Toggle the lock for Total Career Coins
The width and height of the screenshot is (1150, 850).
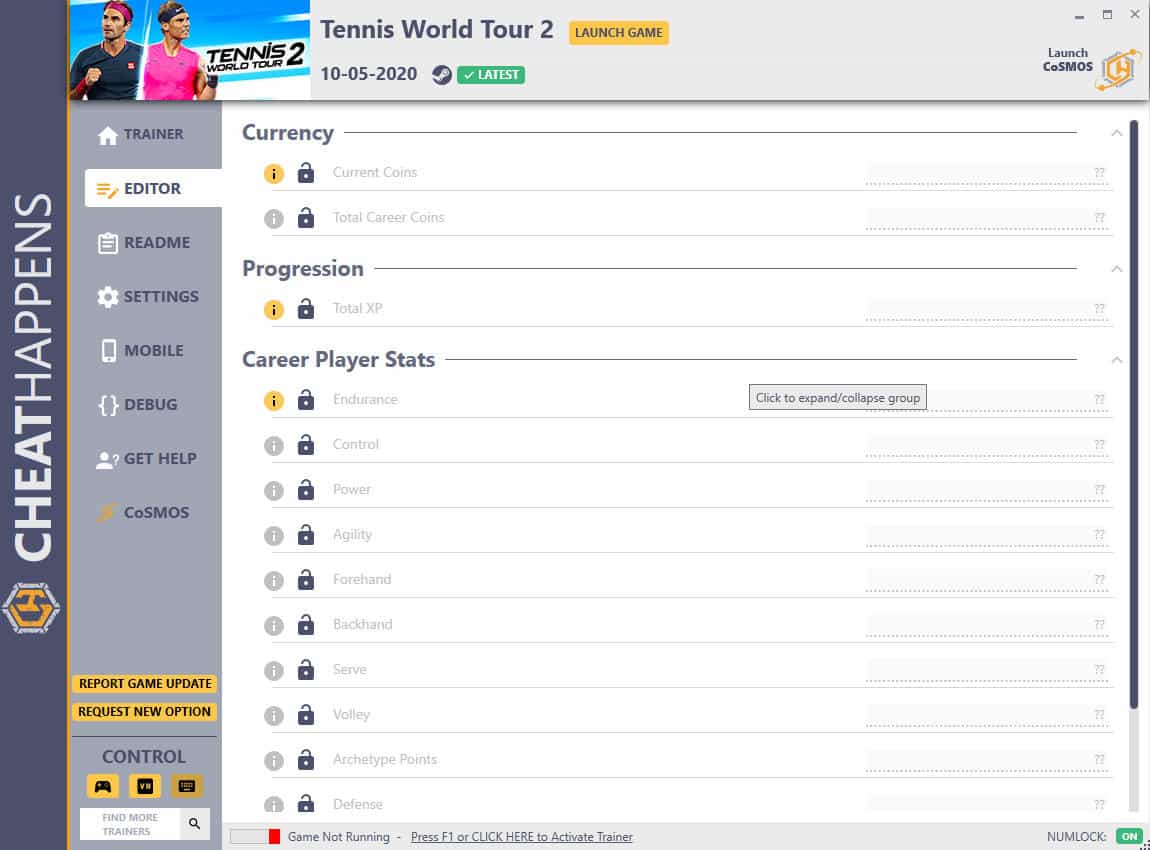tap(306, 218)
